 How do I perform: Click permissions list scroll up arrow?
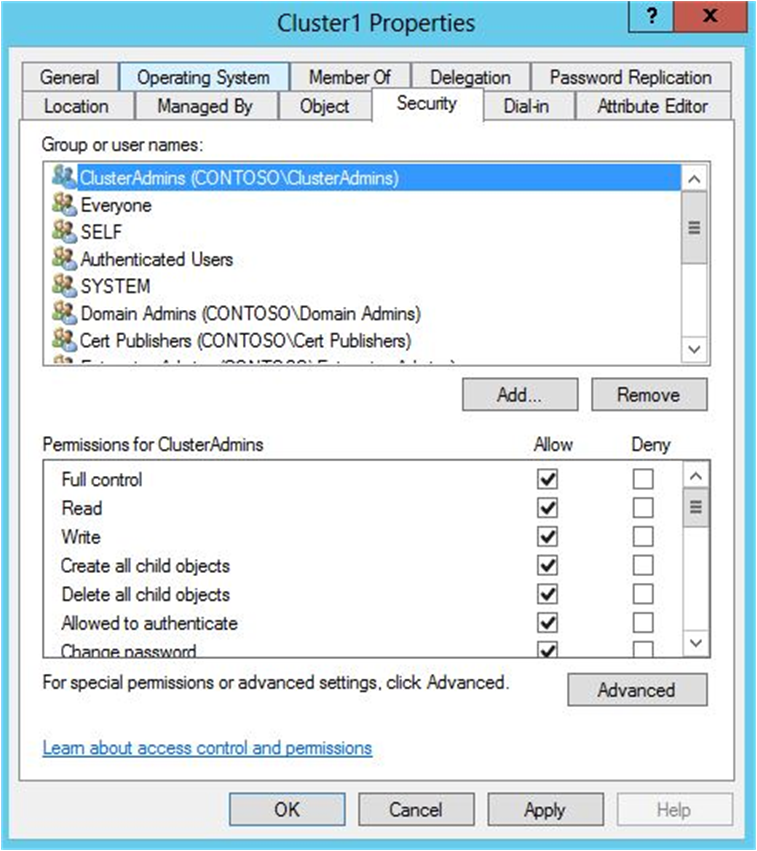tap(696, 477)
